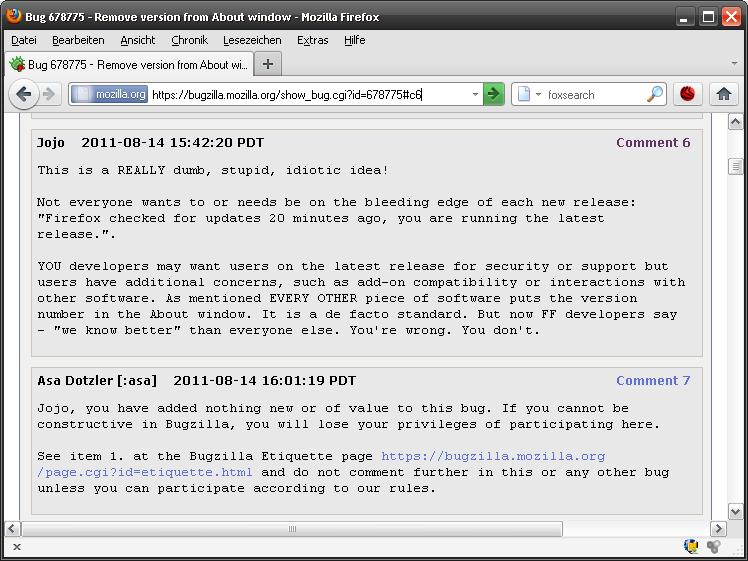Screen dimensions: 748x561
Task: Open the Extras menu
Action: coord(312,40)
